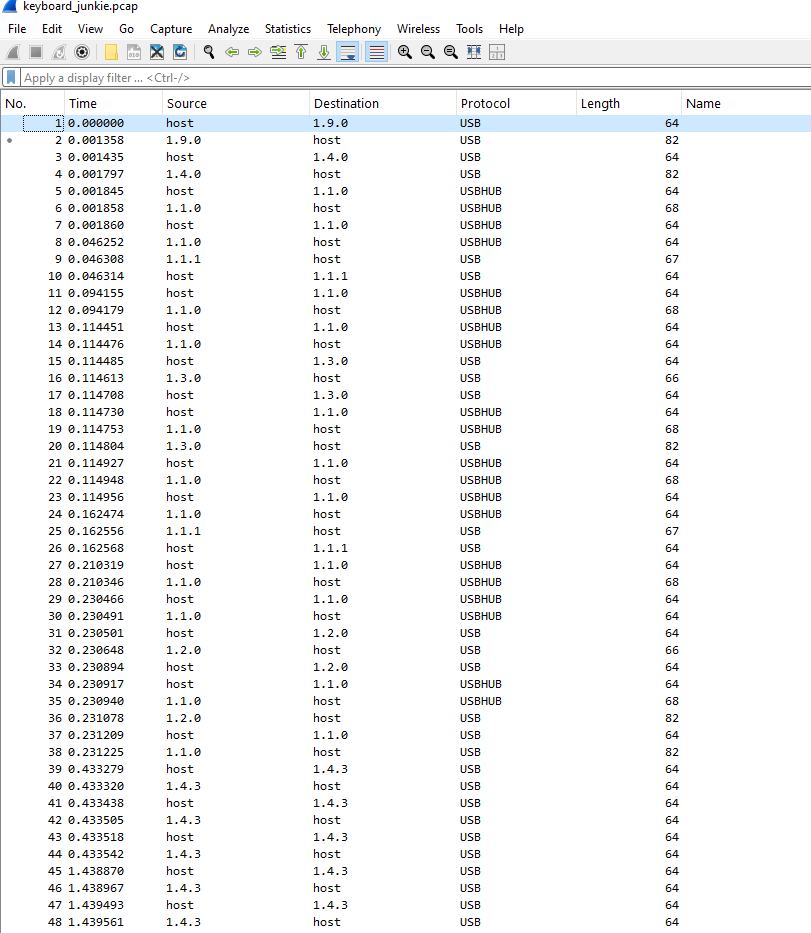Viewport: 811px width, 933px height.
Task: Open the Analyze menu
Action: tap(228, 29)
